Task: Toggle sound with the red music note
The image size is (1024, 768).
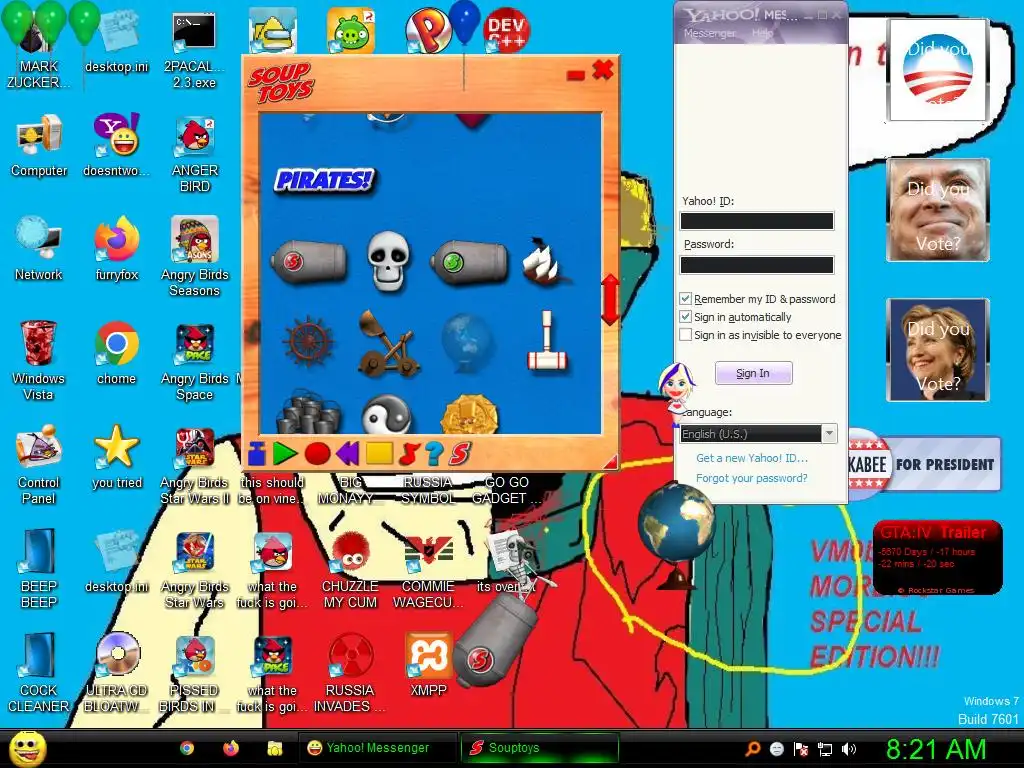Action: 408,453
